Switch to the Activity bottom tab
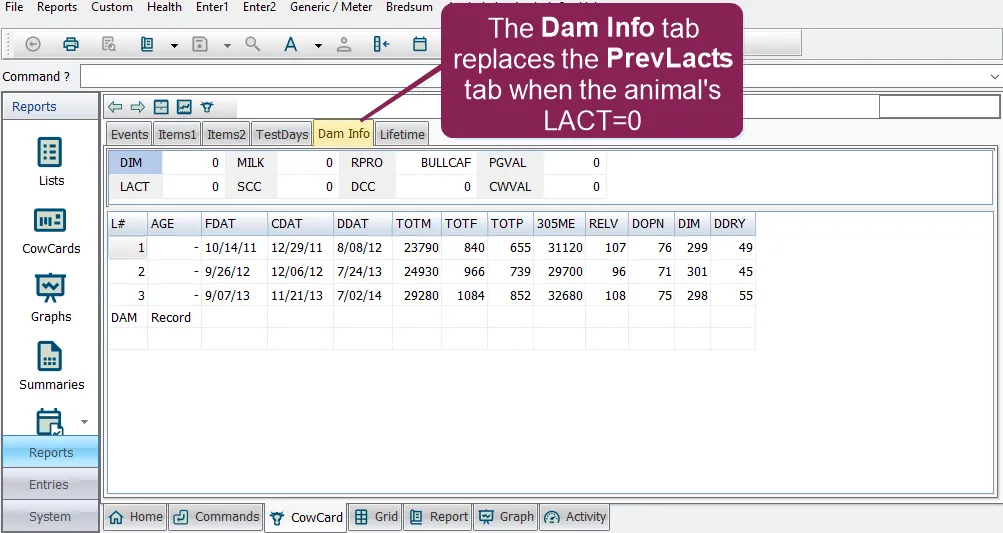The height and width of the screenshot is (533, 1003). (574, 517)
